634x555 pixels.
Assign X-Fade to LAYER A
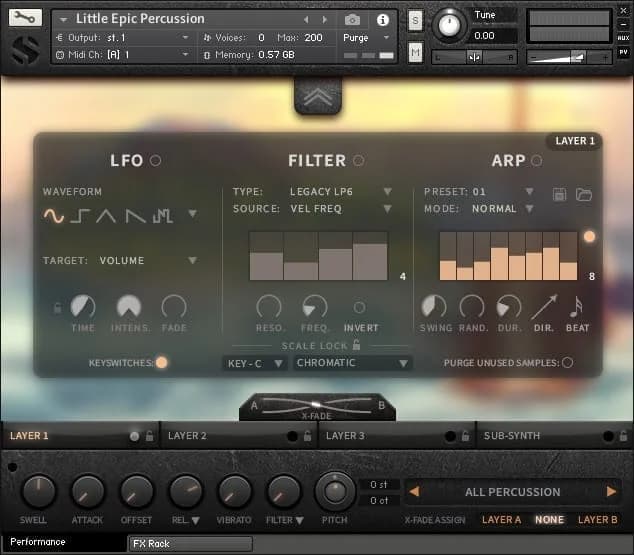501,520
